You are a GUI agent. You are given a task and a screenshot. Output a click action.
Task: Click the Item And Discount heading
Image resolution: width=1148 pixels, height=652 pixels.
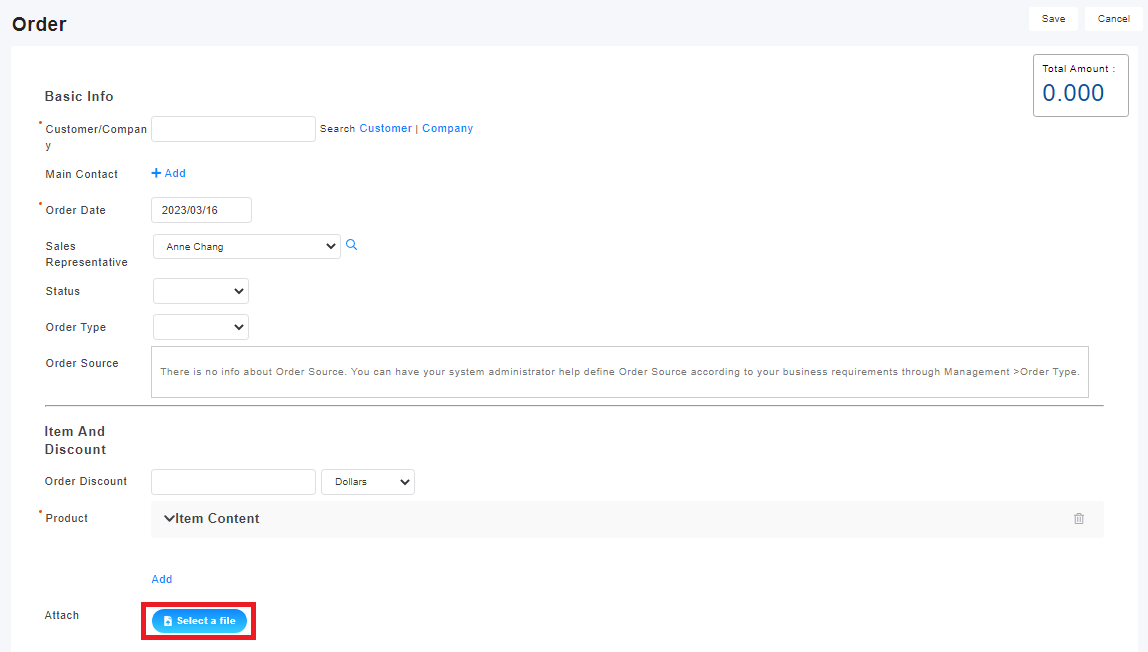(x=75, y=441)
